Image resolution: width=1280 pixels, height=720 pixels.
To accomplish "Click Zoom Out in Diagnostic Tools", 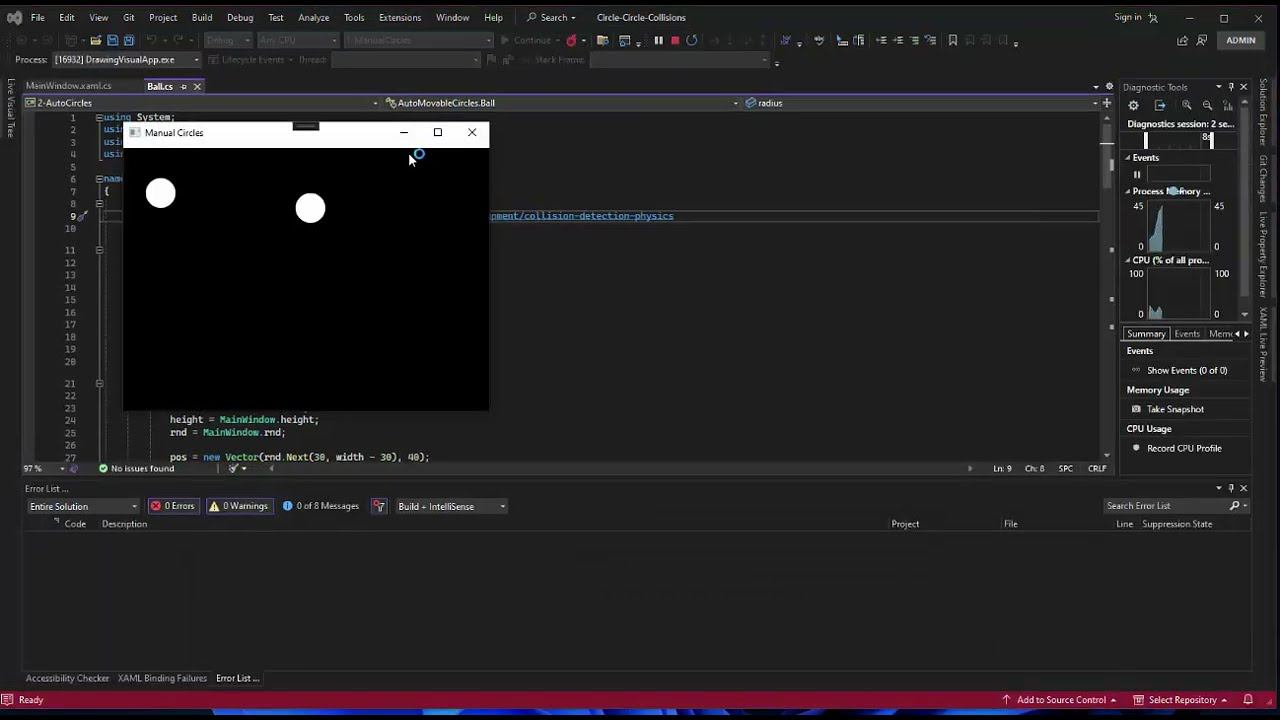I will (x=1207, y=105).
